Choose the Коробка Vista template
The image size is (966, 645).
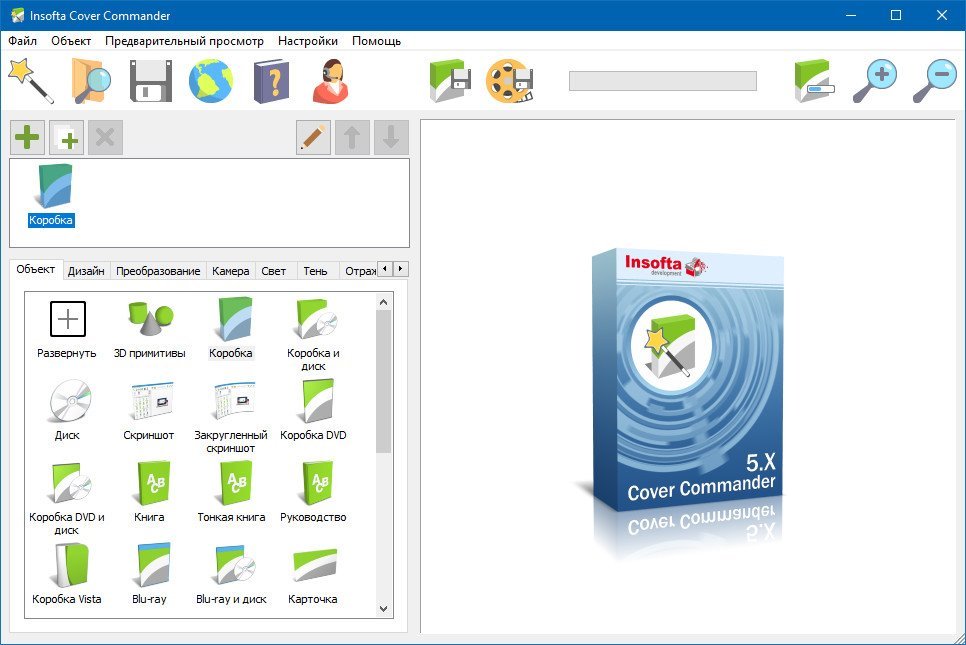(67, 574)
